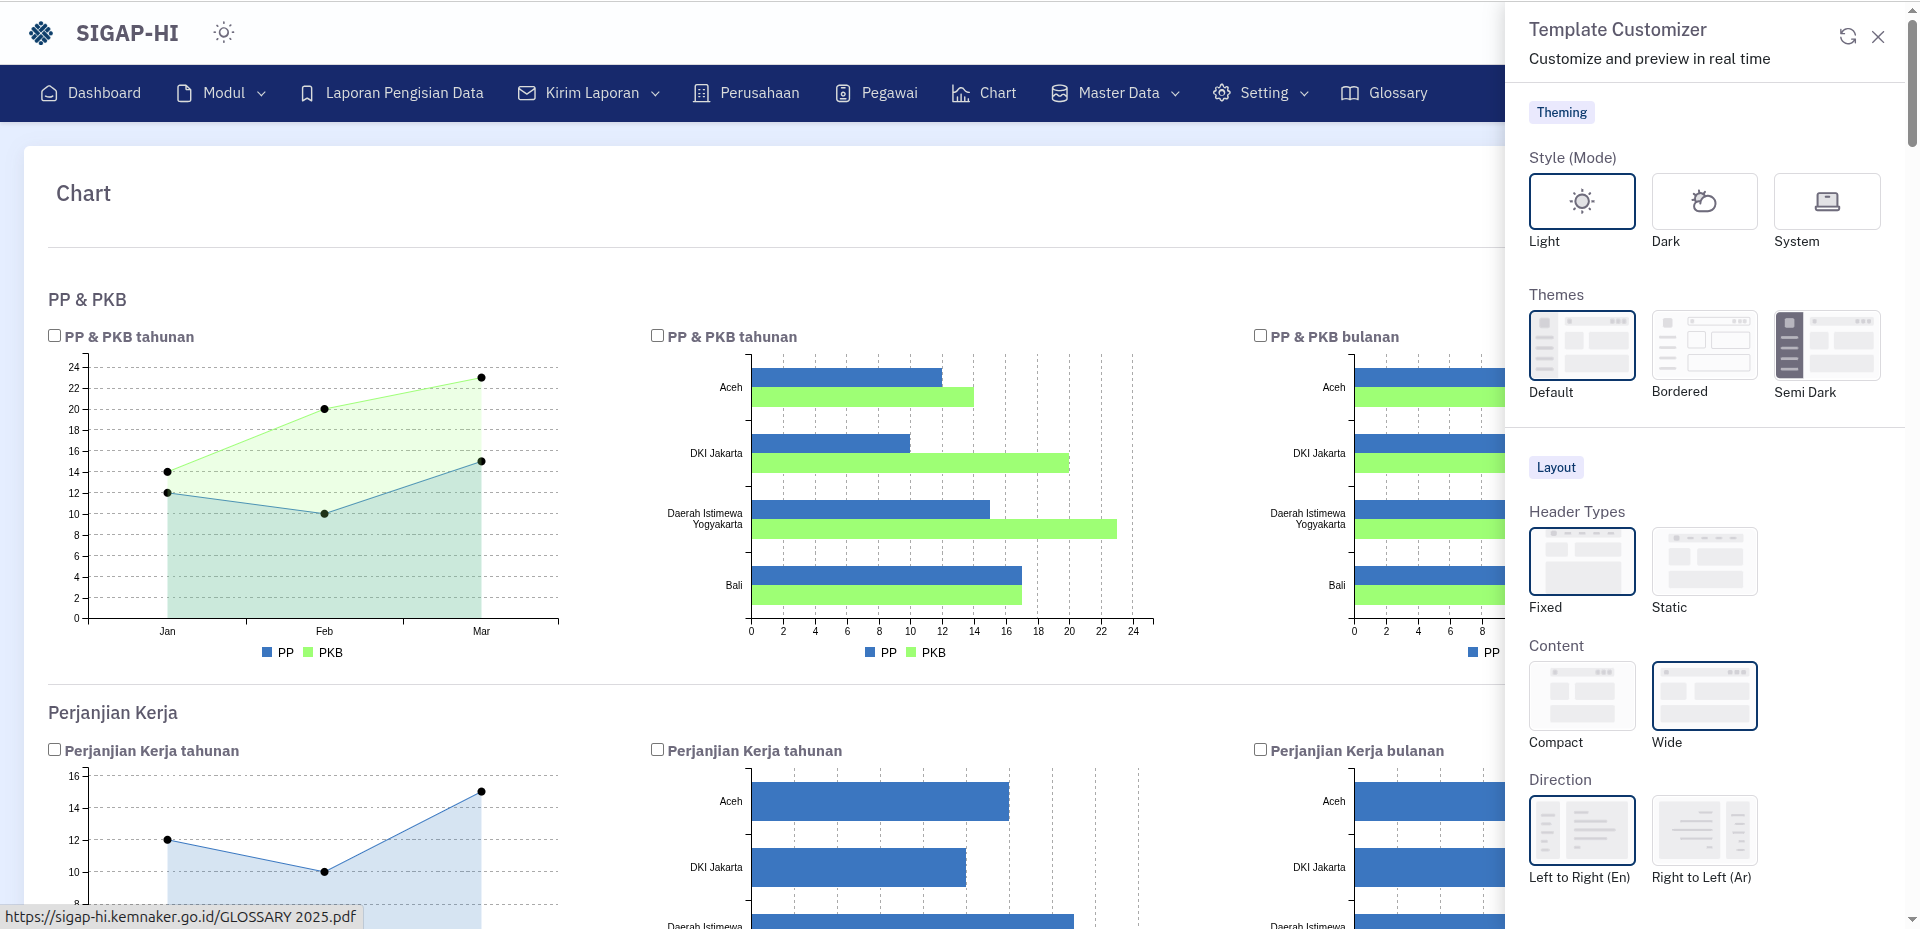The image size is (1920, 929).
Task: Click the reset customizer refresh icon
Action: [1847, 37]
